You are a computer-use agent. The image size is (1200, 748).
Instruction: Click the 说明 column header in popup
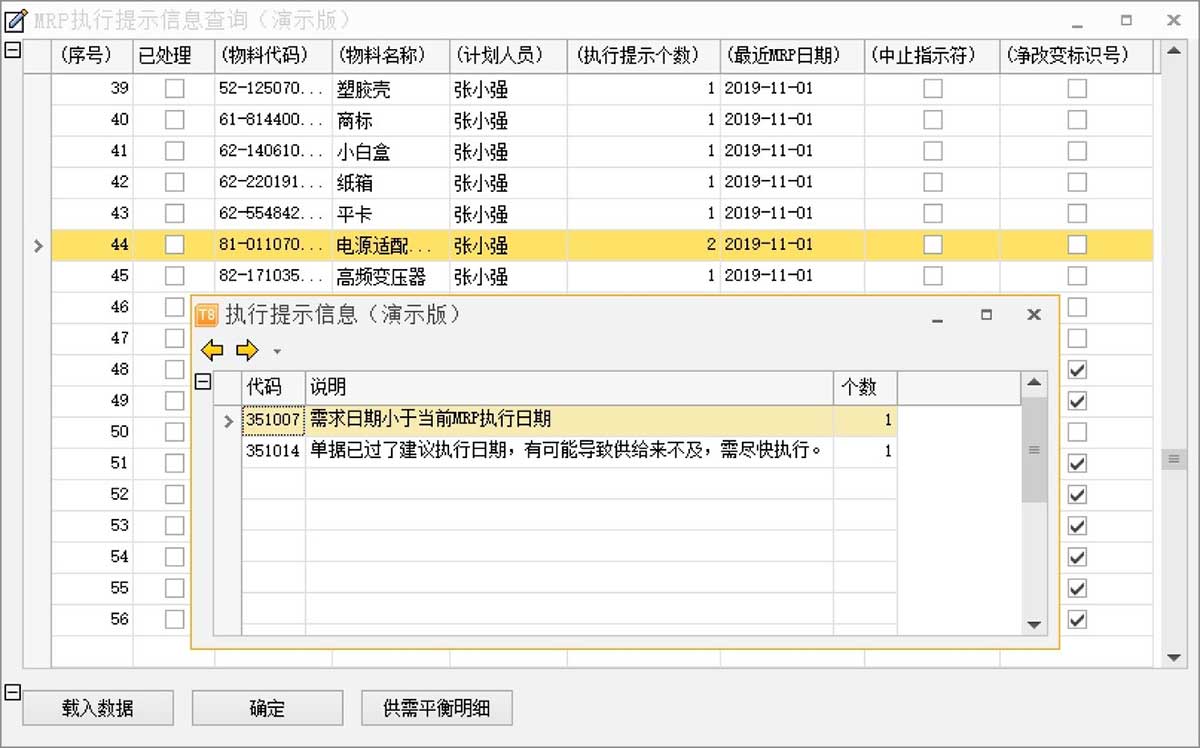pos(568,387)
